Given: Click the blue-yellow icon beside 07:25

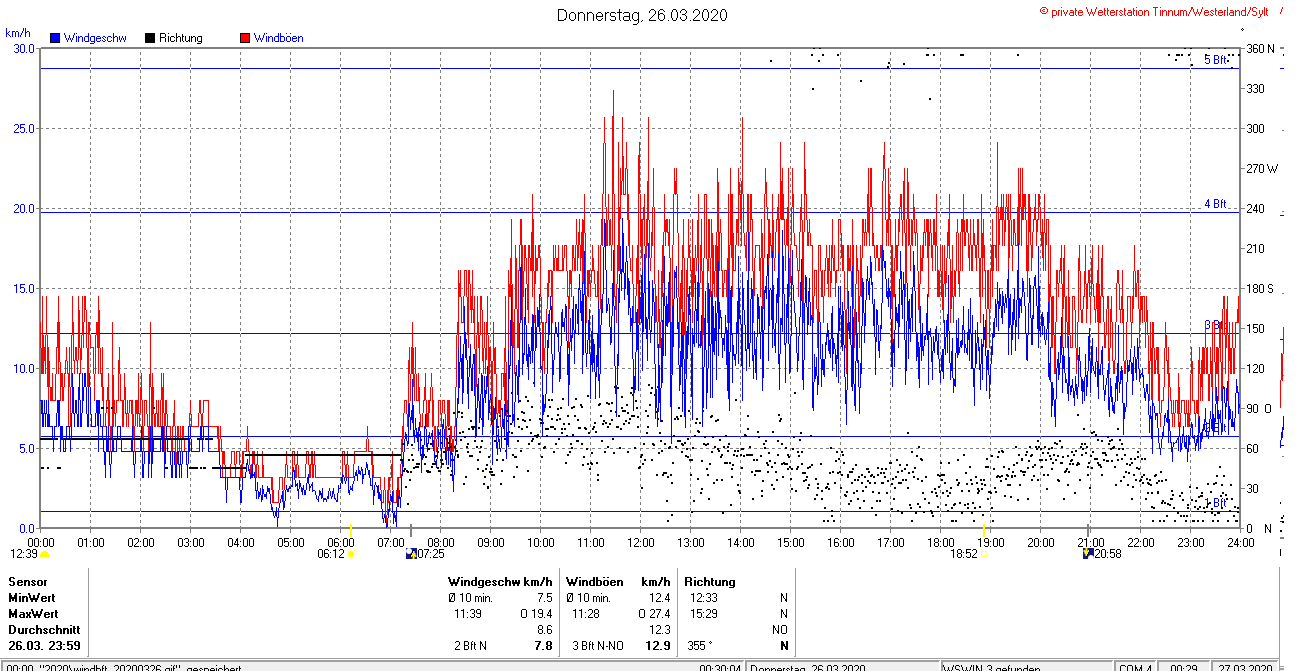Looking at the screenshot, I should click(410, 553).
